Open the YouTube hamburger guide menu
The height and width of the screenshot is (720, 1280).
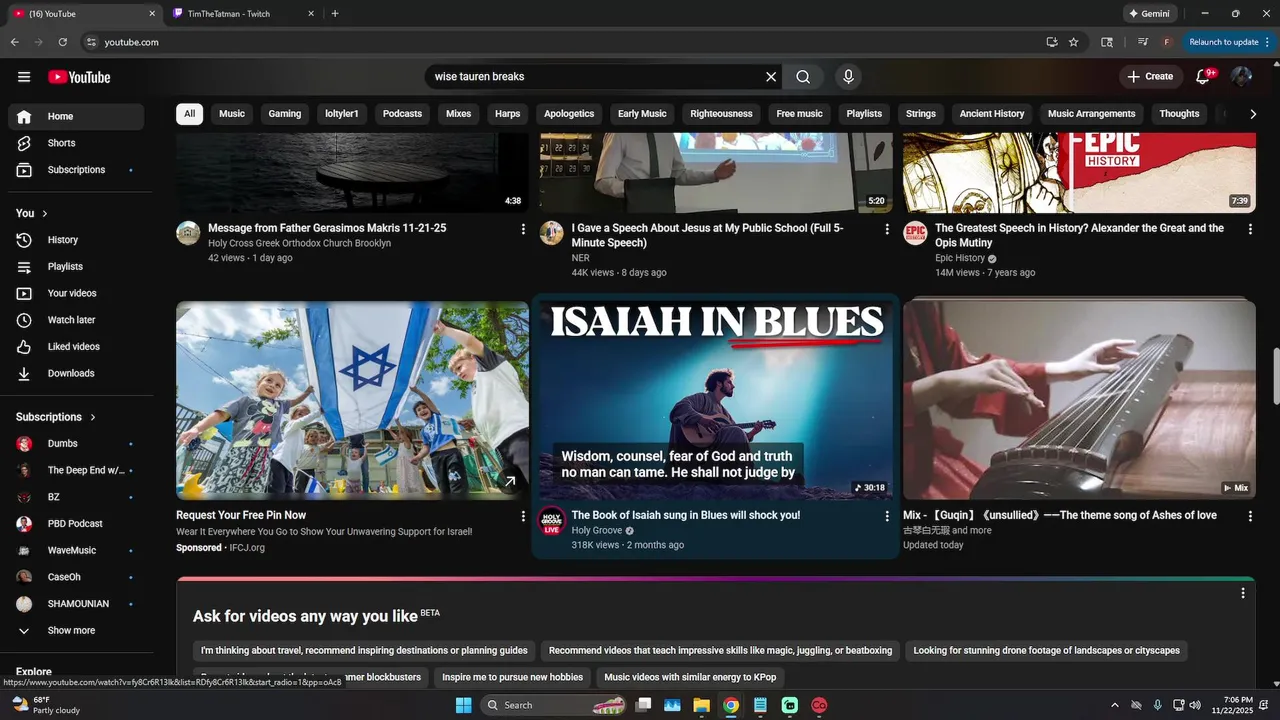coord(24,77)
